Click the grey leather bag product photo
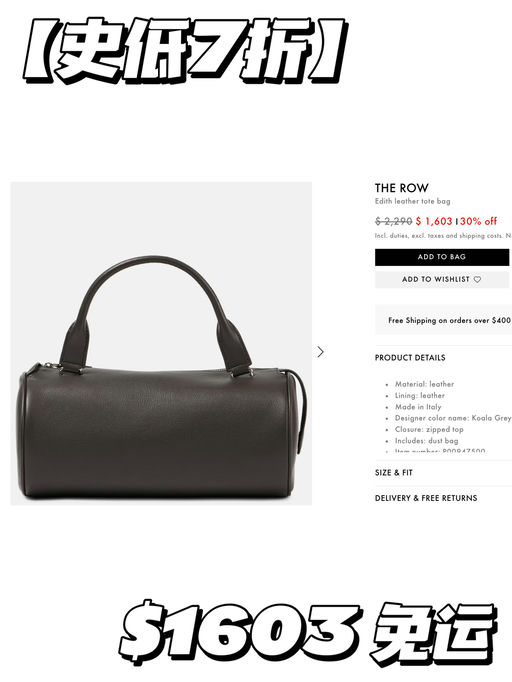Image resolution: width=512 pixels, height=682 pixels. (161, 344)
